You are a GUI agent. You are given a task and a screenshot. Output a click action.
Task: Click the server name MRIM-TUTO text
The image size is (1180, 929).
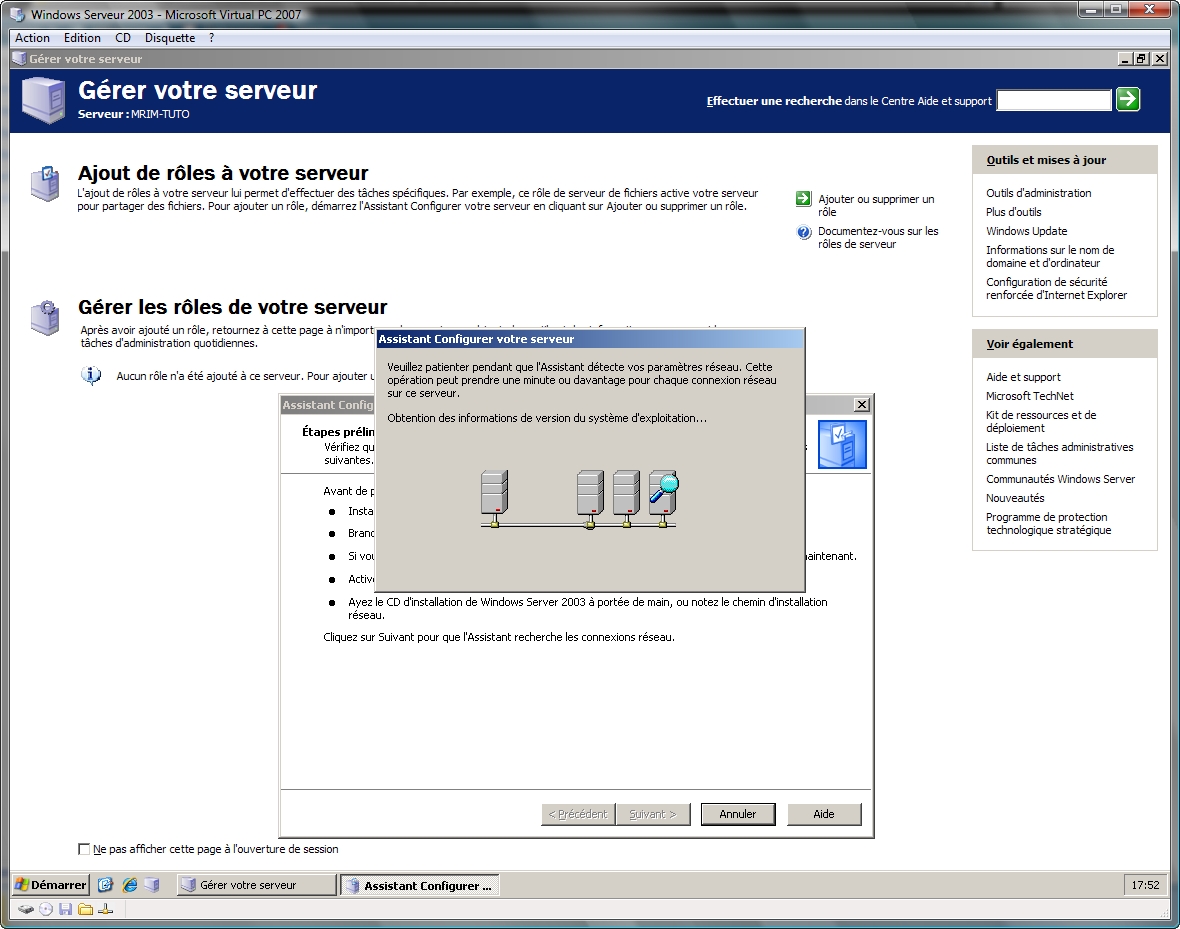[160, 114]
